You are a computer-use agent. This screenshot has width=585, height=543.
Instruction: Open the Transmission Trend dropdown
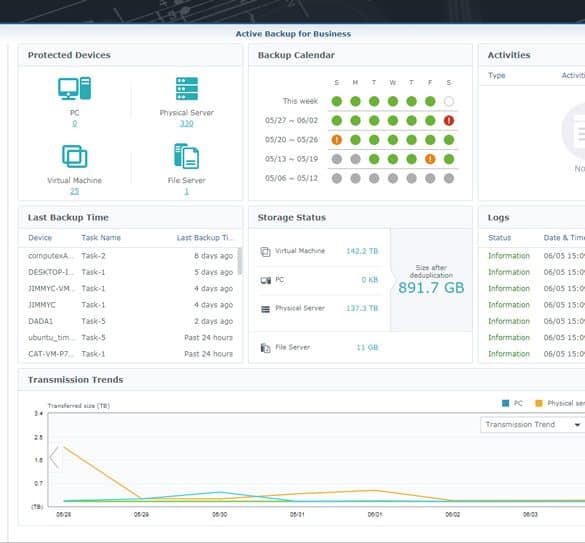532,425
